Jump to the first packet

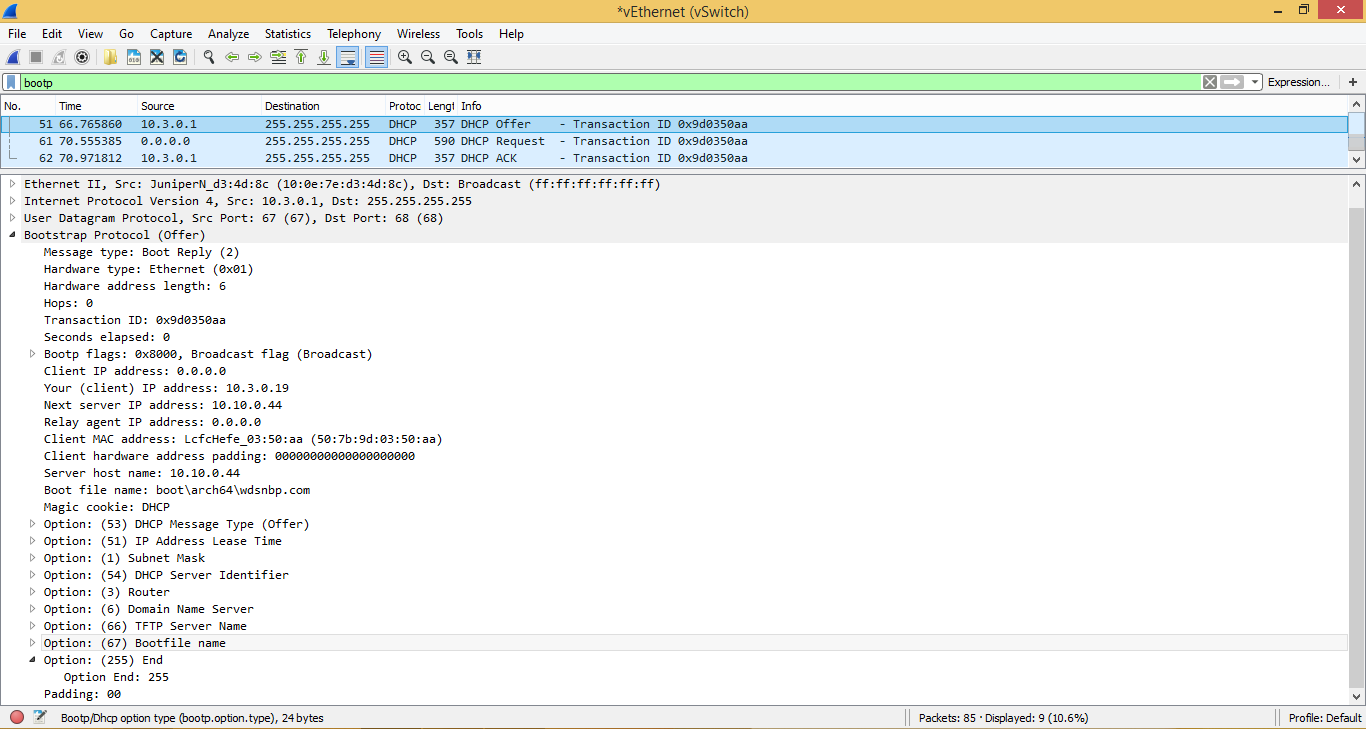tap(301, 57)
